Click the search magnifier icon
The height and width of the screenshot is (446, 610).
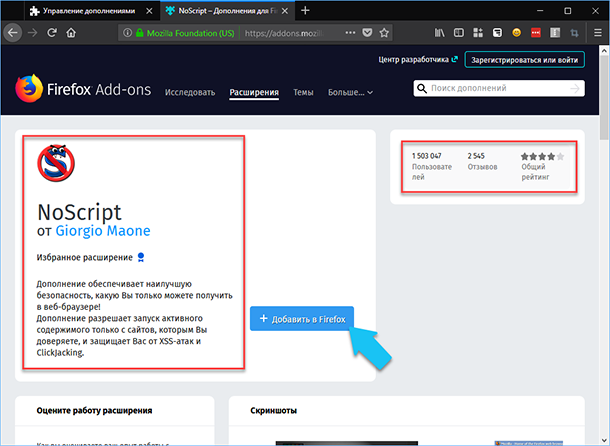422,88
